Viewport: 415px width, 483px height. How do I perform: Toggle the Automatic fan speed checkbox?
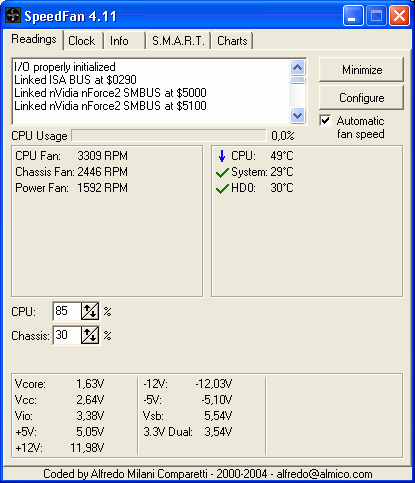coord(325,120)
